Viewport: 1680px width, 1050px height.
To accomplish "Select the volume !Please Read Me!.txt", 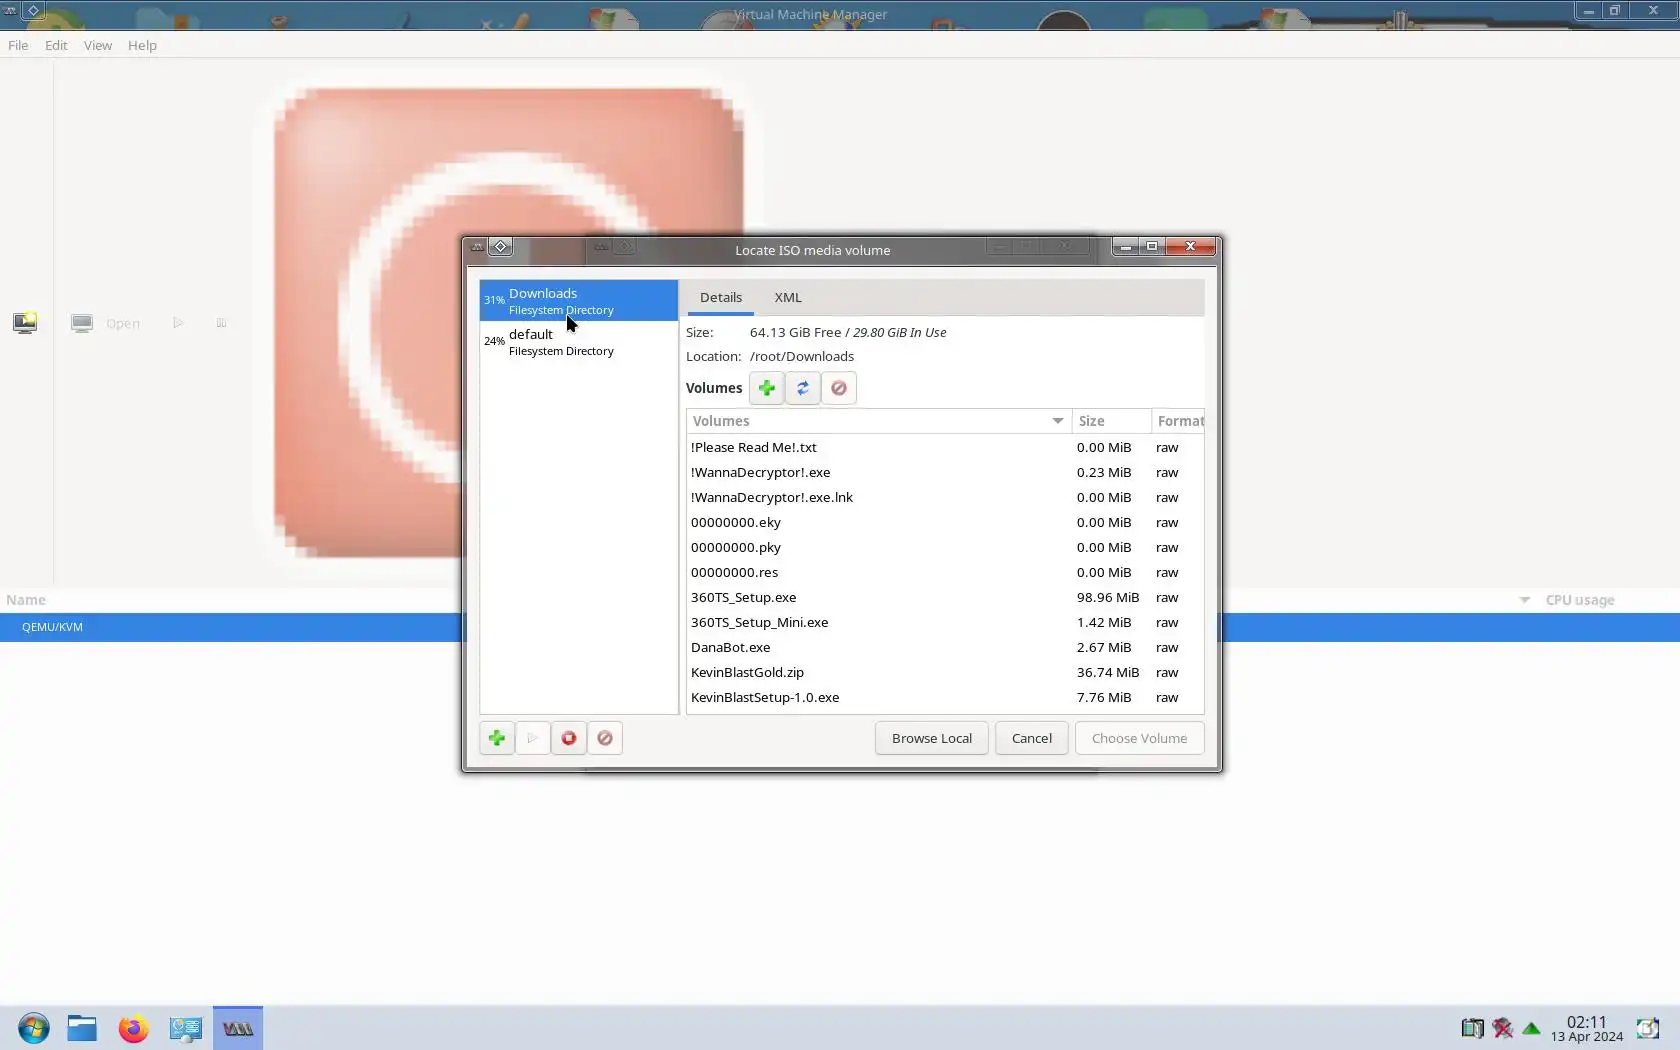I will click(945, 447).
